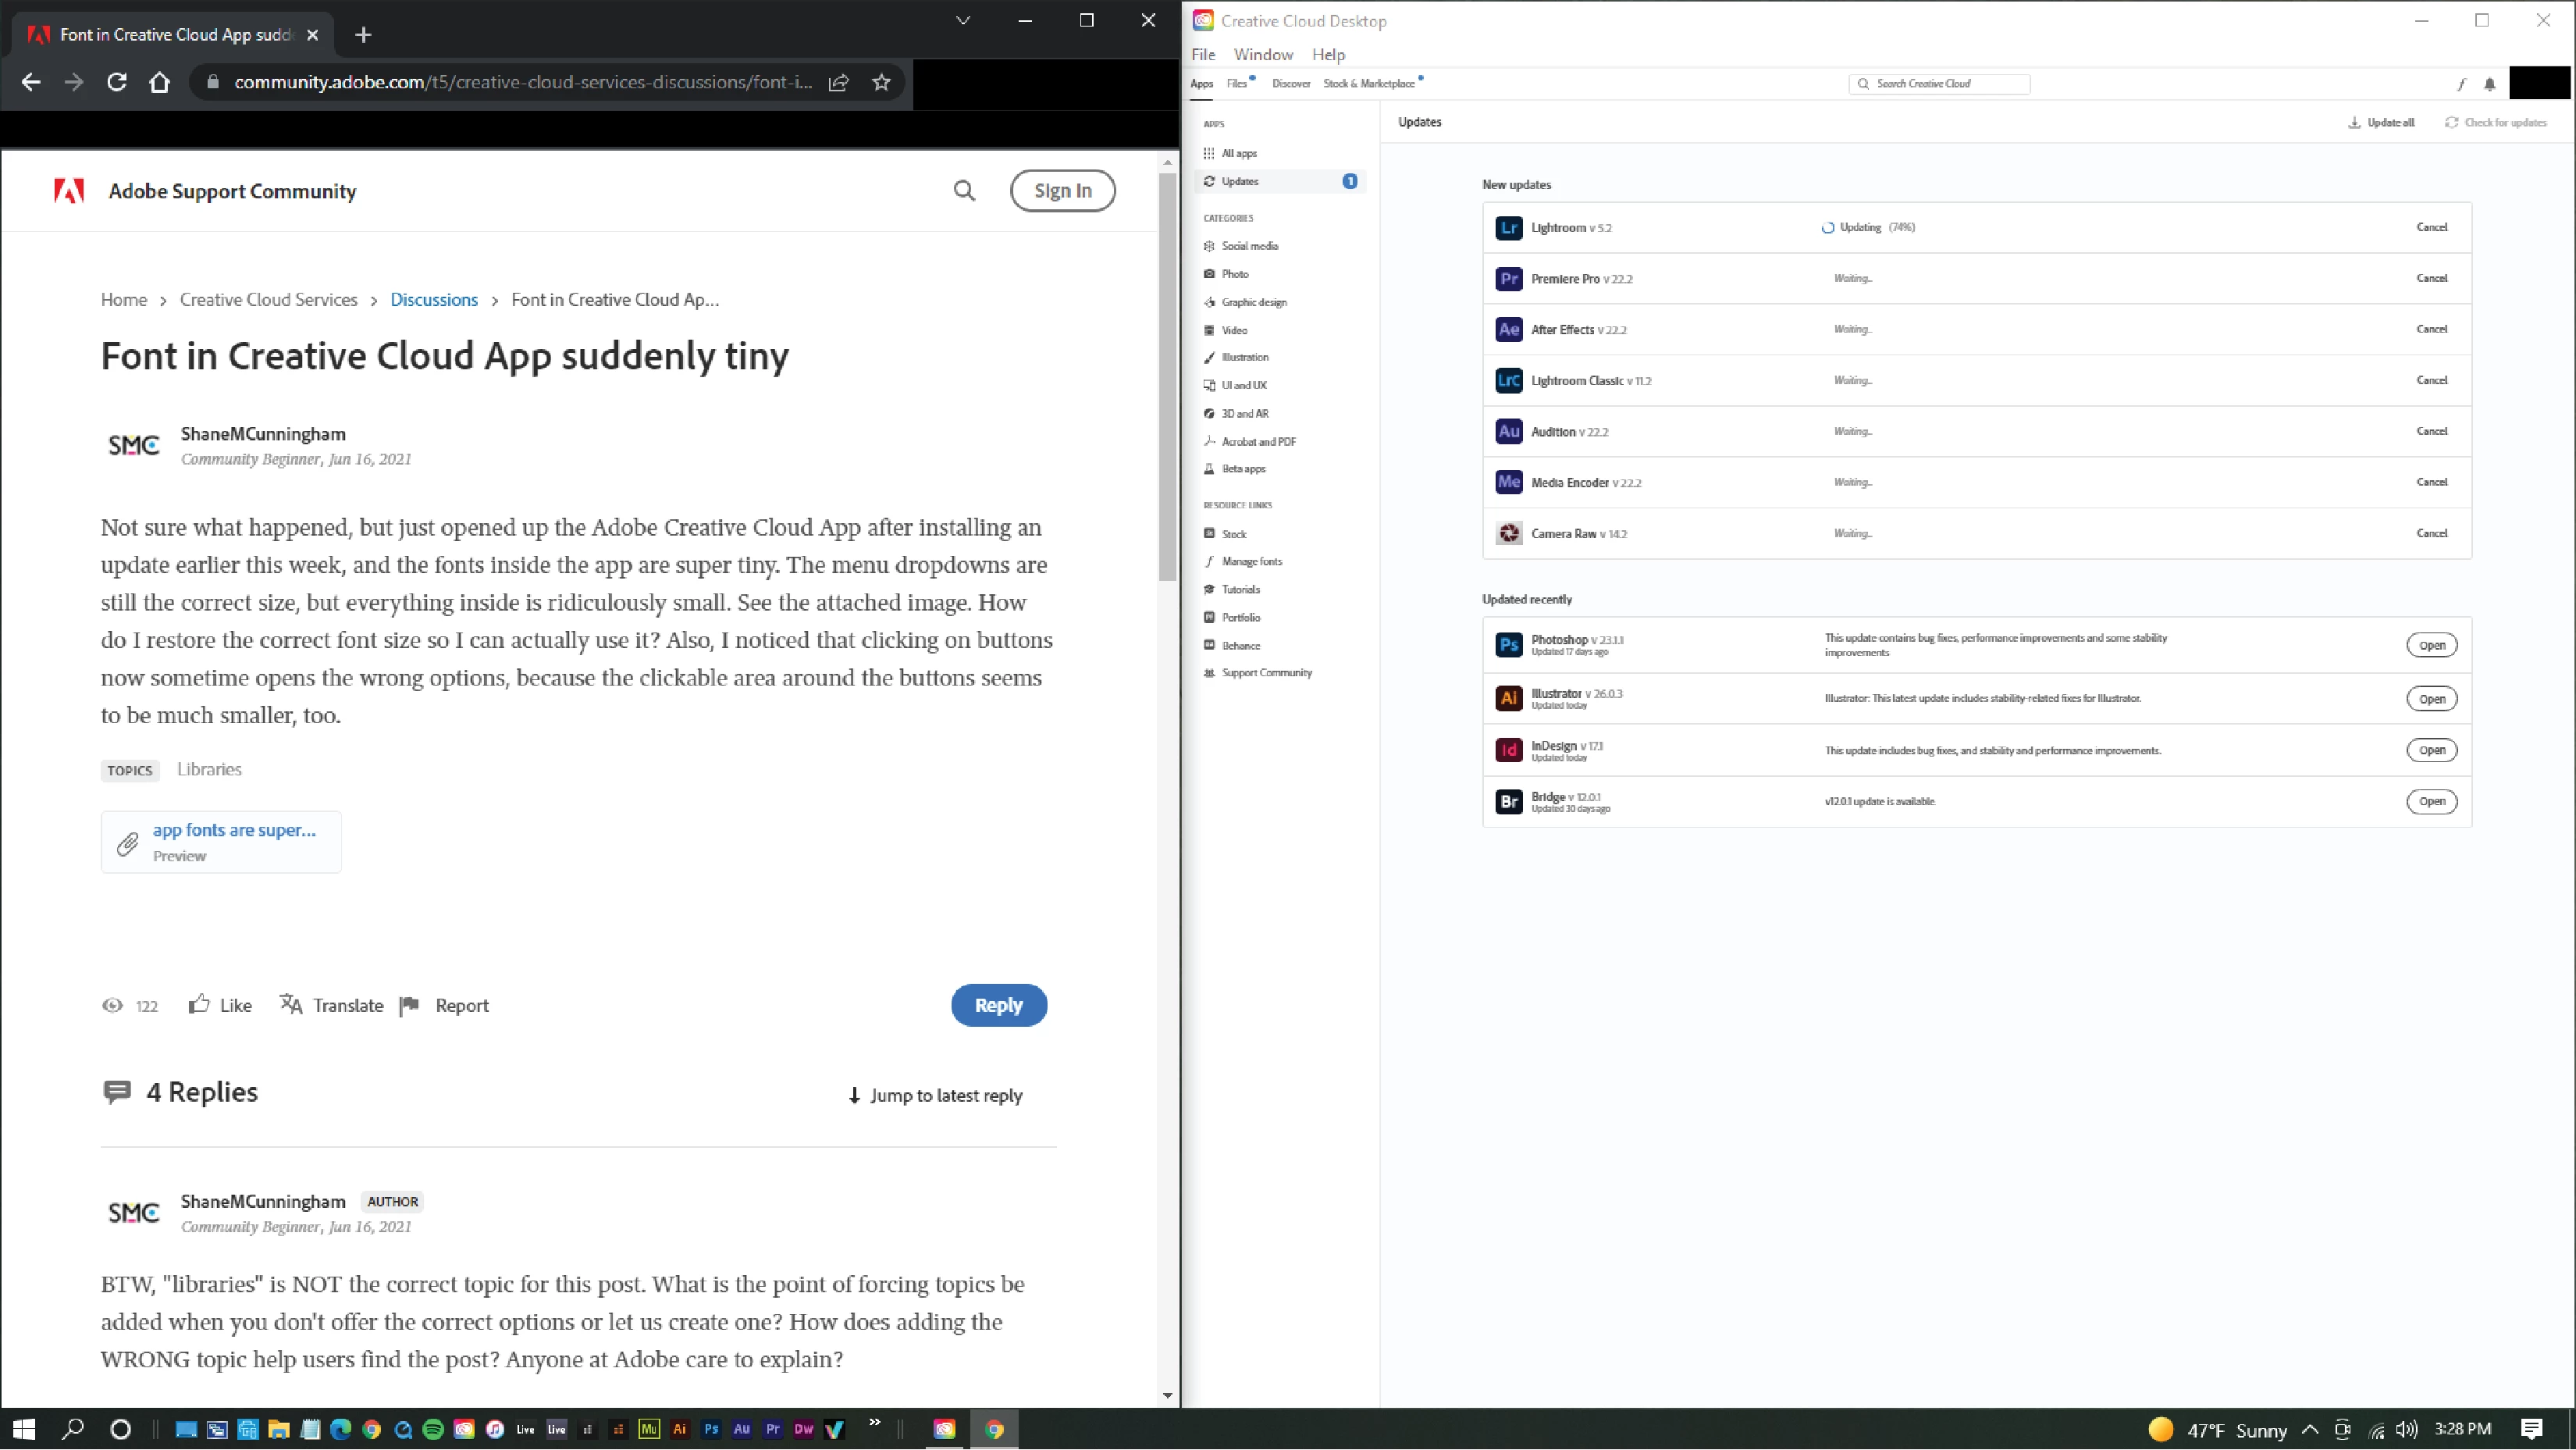The image size is (2576, 1450).
Task: Expand the taskbar overflow chevron
Action: point(875,1422)
